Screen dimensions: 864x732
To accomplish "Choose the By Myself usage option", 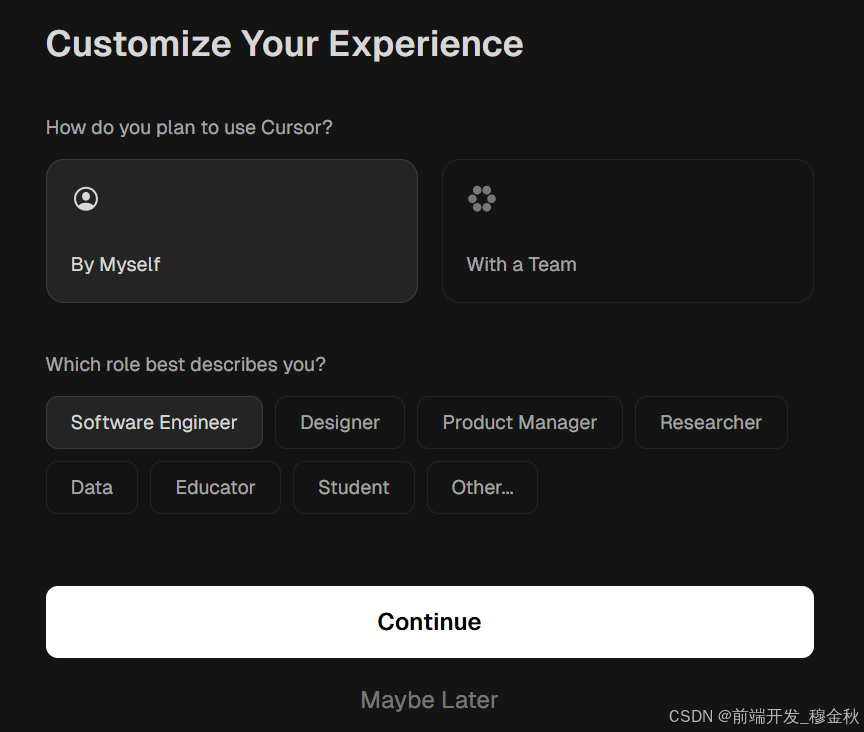I will click(232, 231).
